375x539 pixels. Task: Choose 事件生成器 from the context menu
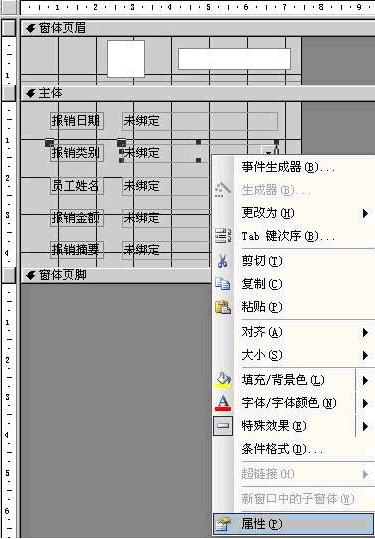click(288, 167)
